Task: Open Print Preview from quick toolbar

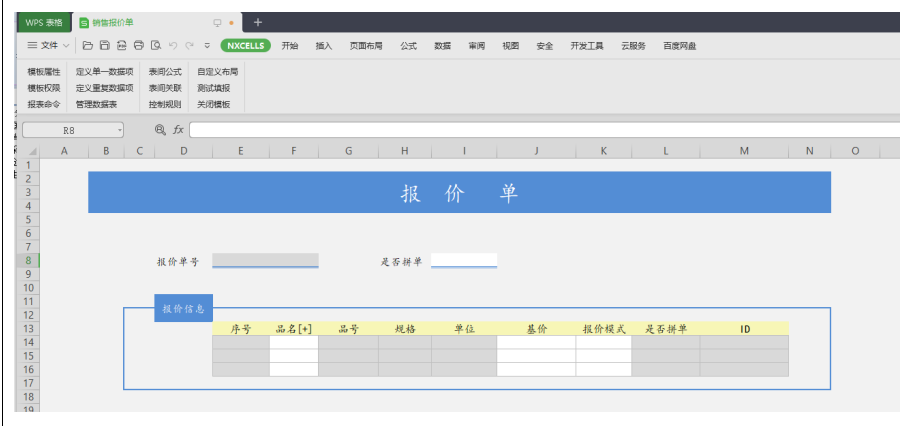Action: coord(155,45)
